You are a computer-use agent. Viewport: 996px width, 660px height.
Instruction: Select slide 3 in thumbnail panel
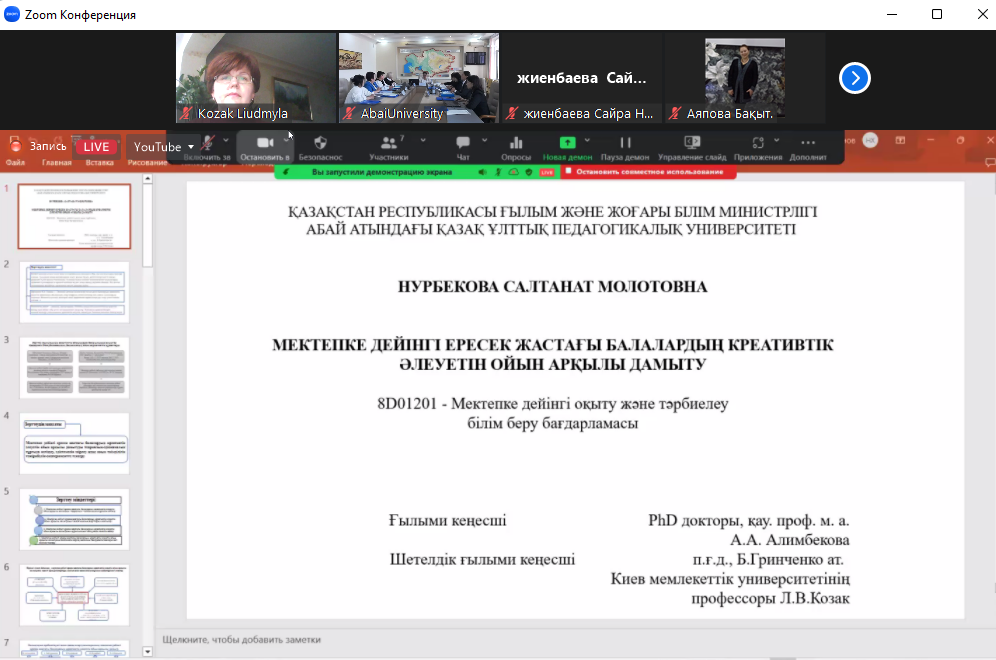tap(74, 367)
